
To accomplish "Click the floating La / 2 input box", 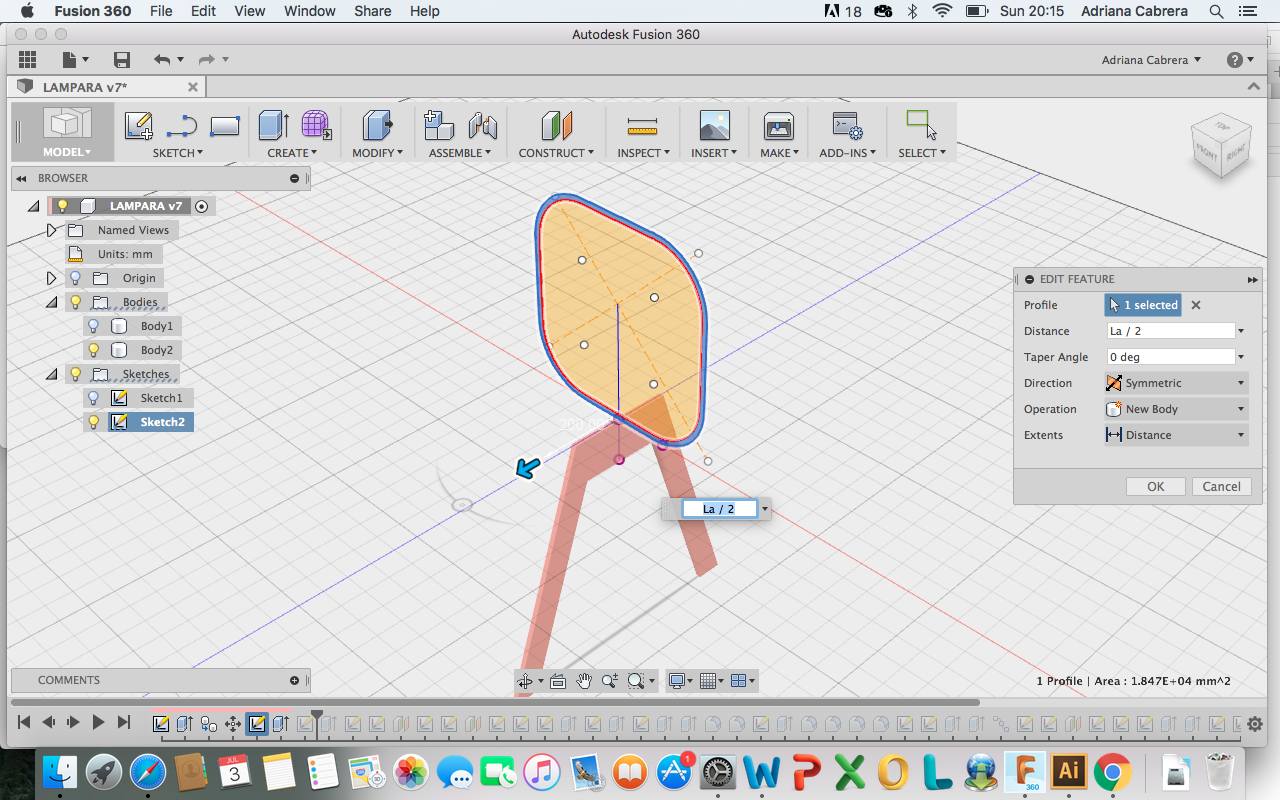I will (719, 509).
